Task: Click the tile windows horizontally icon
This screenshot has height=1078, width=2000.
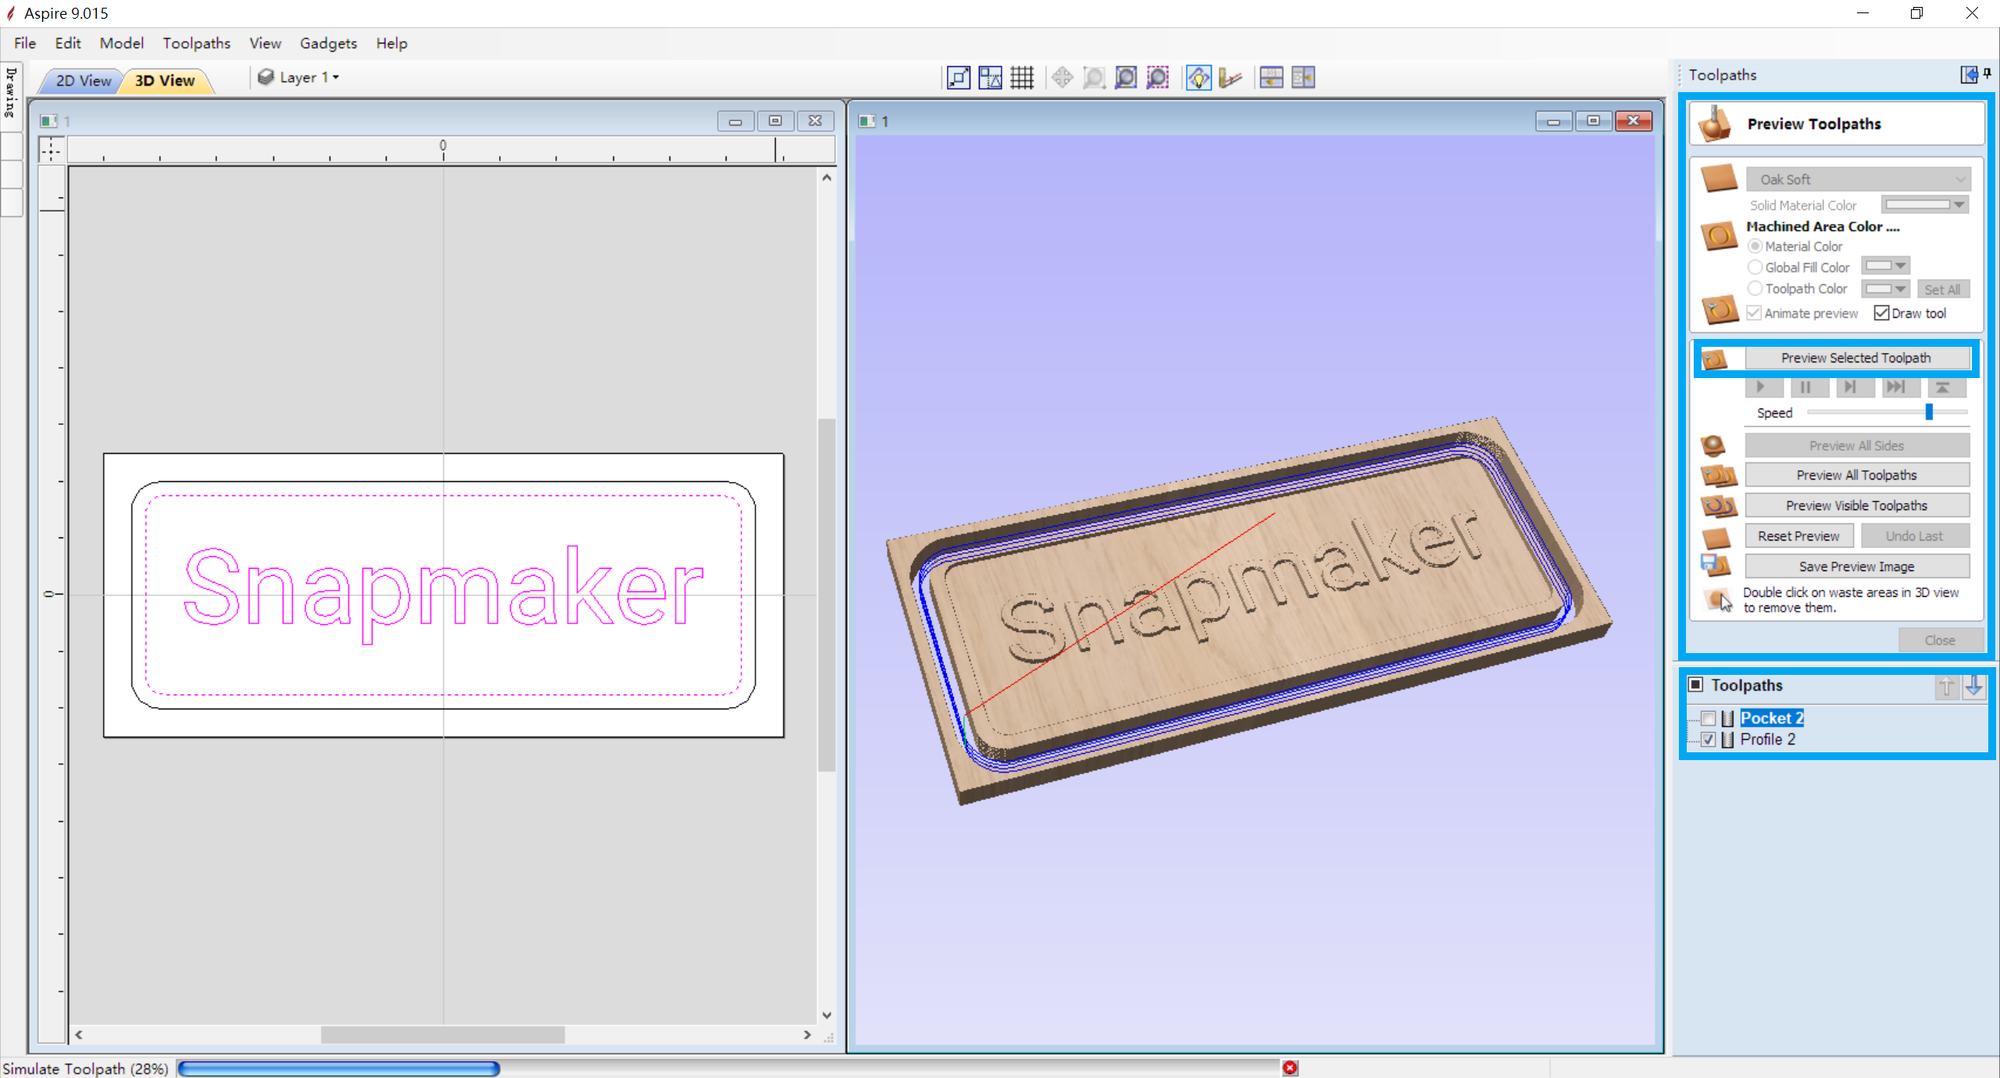Action: click(x=1271, y=78)
